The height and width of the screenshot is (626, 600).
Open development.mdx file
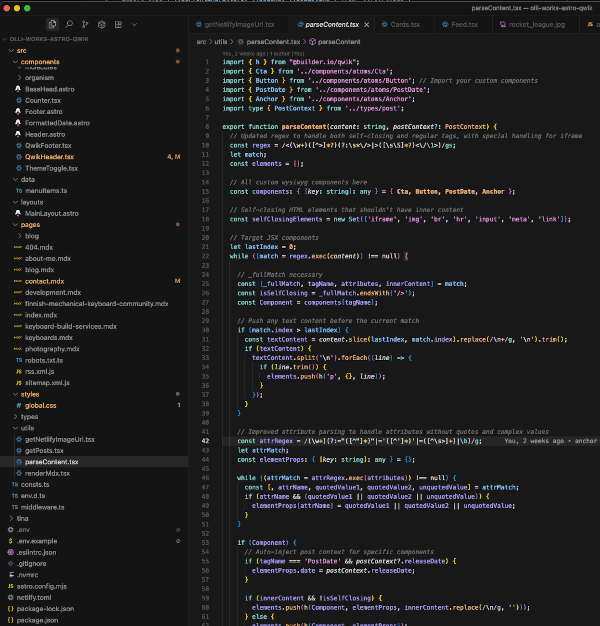click(x=53, y=293)
